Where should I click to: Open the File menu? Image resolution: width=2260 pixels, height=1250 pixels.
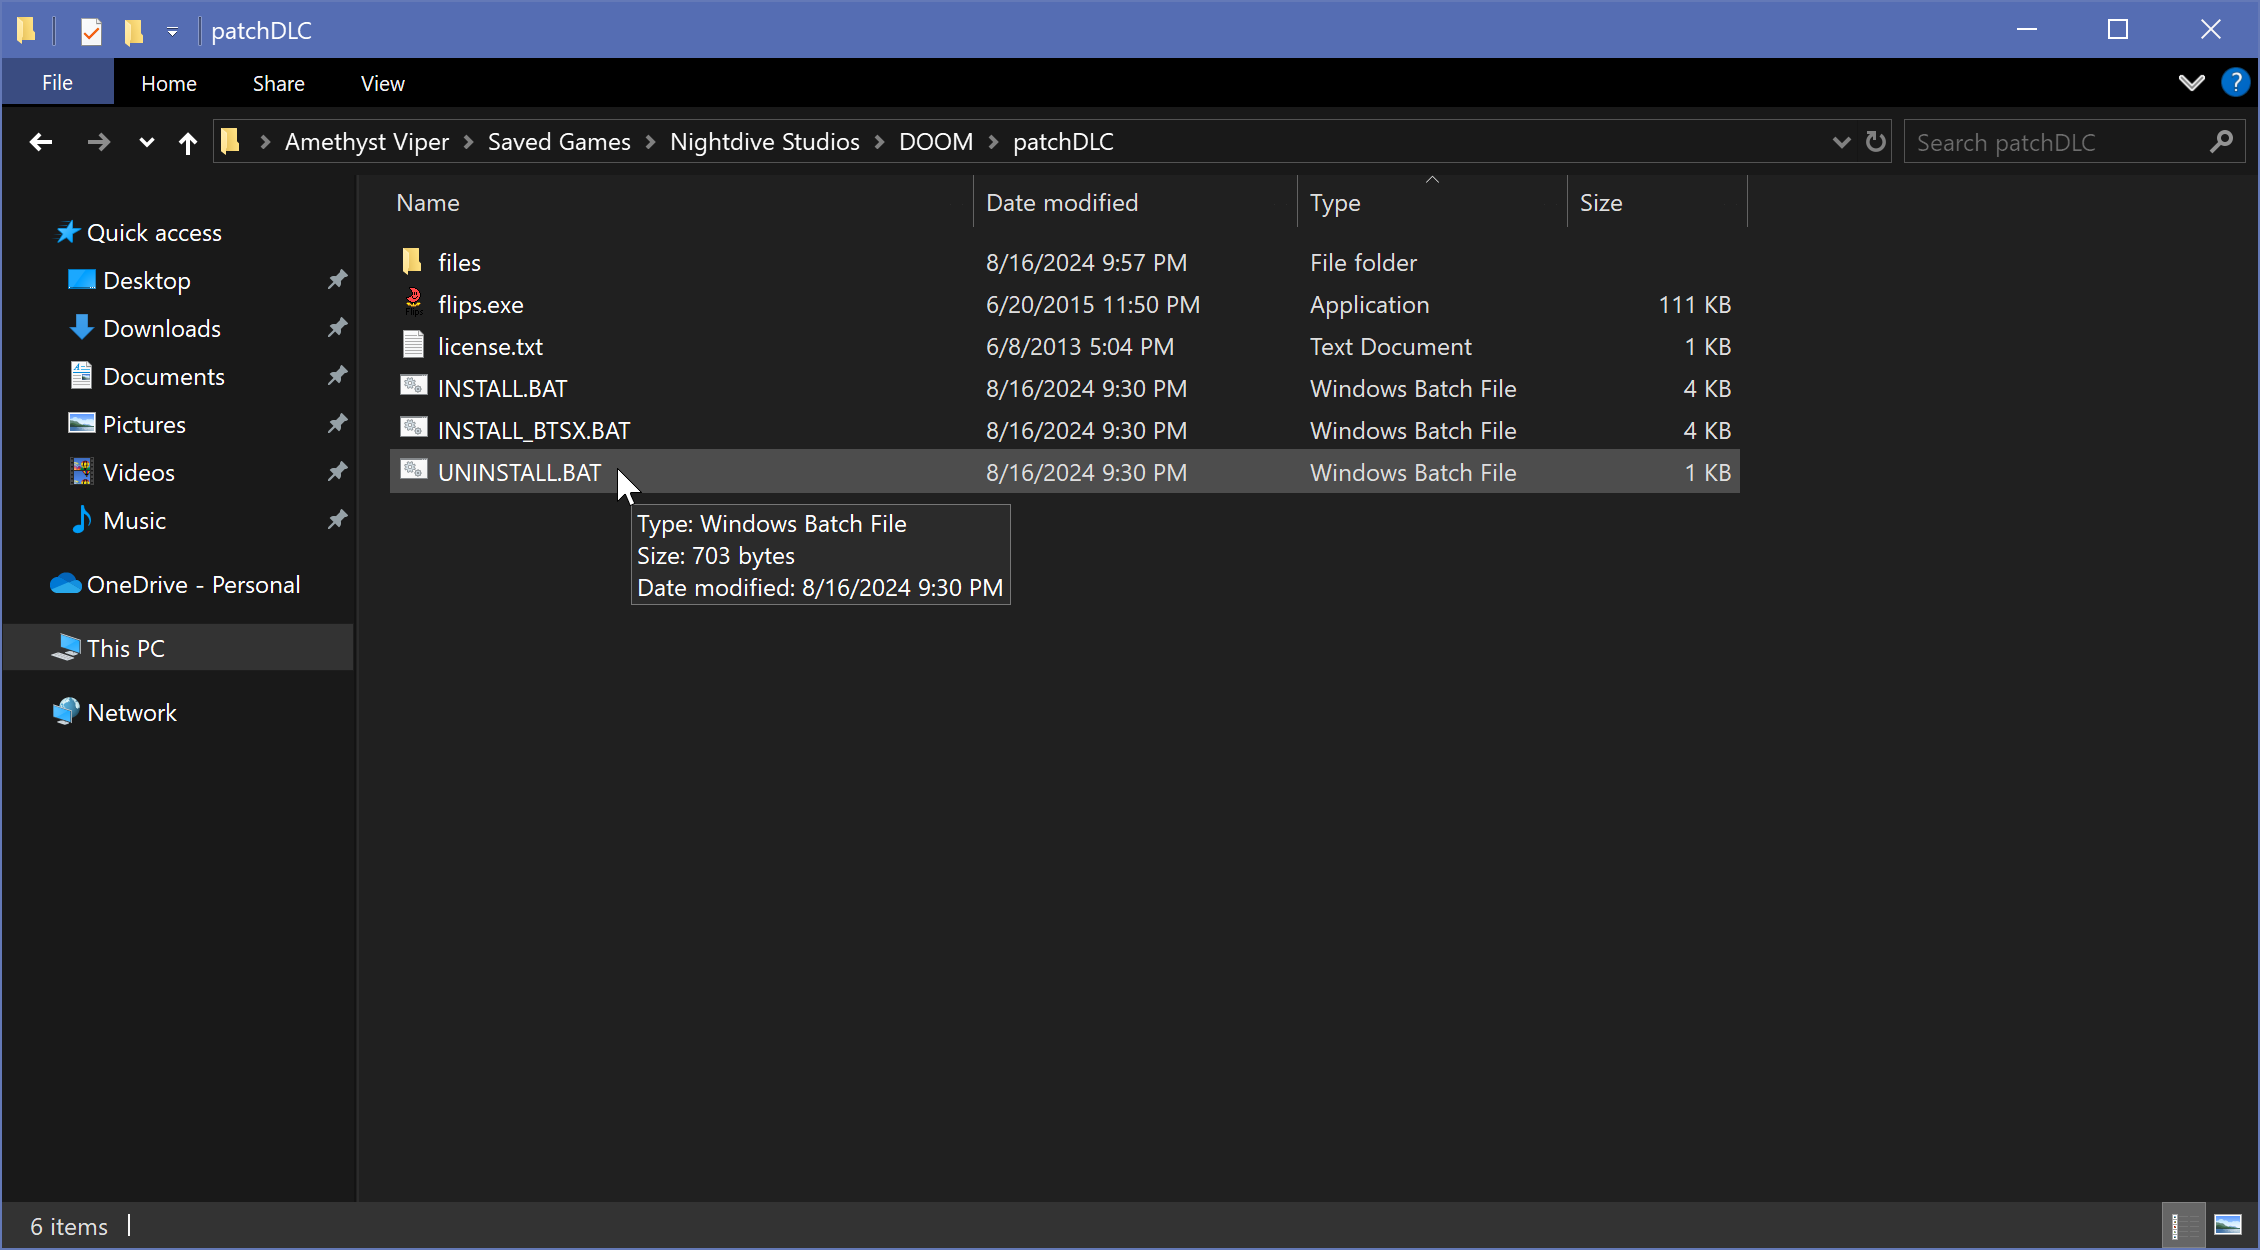[x=57, y=83]
